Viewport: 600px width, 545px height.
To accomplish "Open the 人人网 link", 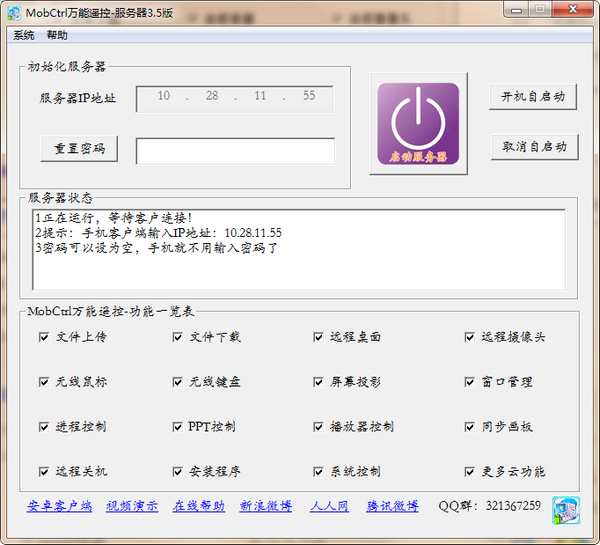I will 329,506.
